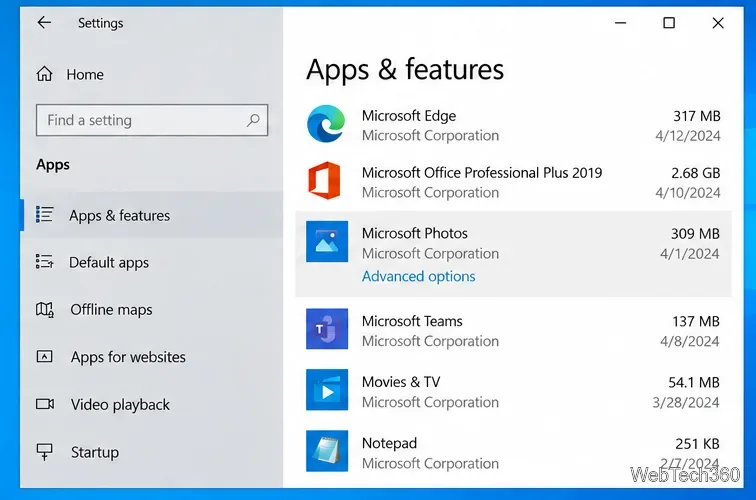Click Microsoft Corporation under Microsoft Office
Viewport: 756px width, 500px height.
(x=431, y=192)
